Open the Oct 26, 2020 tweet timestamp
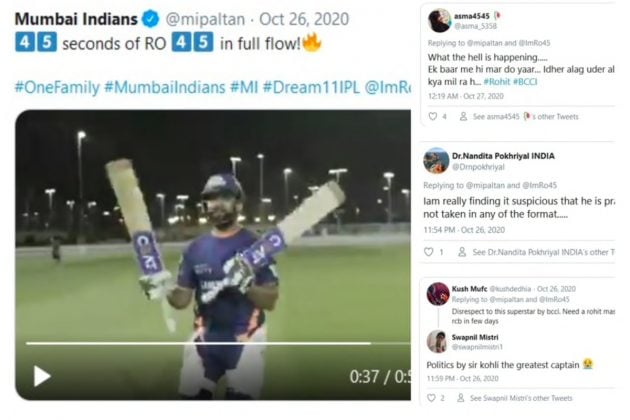The height and width of the screenshot is (420, 630). click(x=304, y=19)
